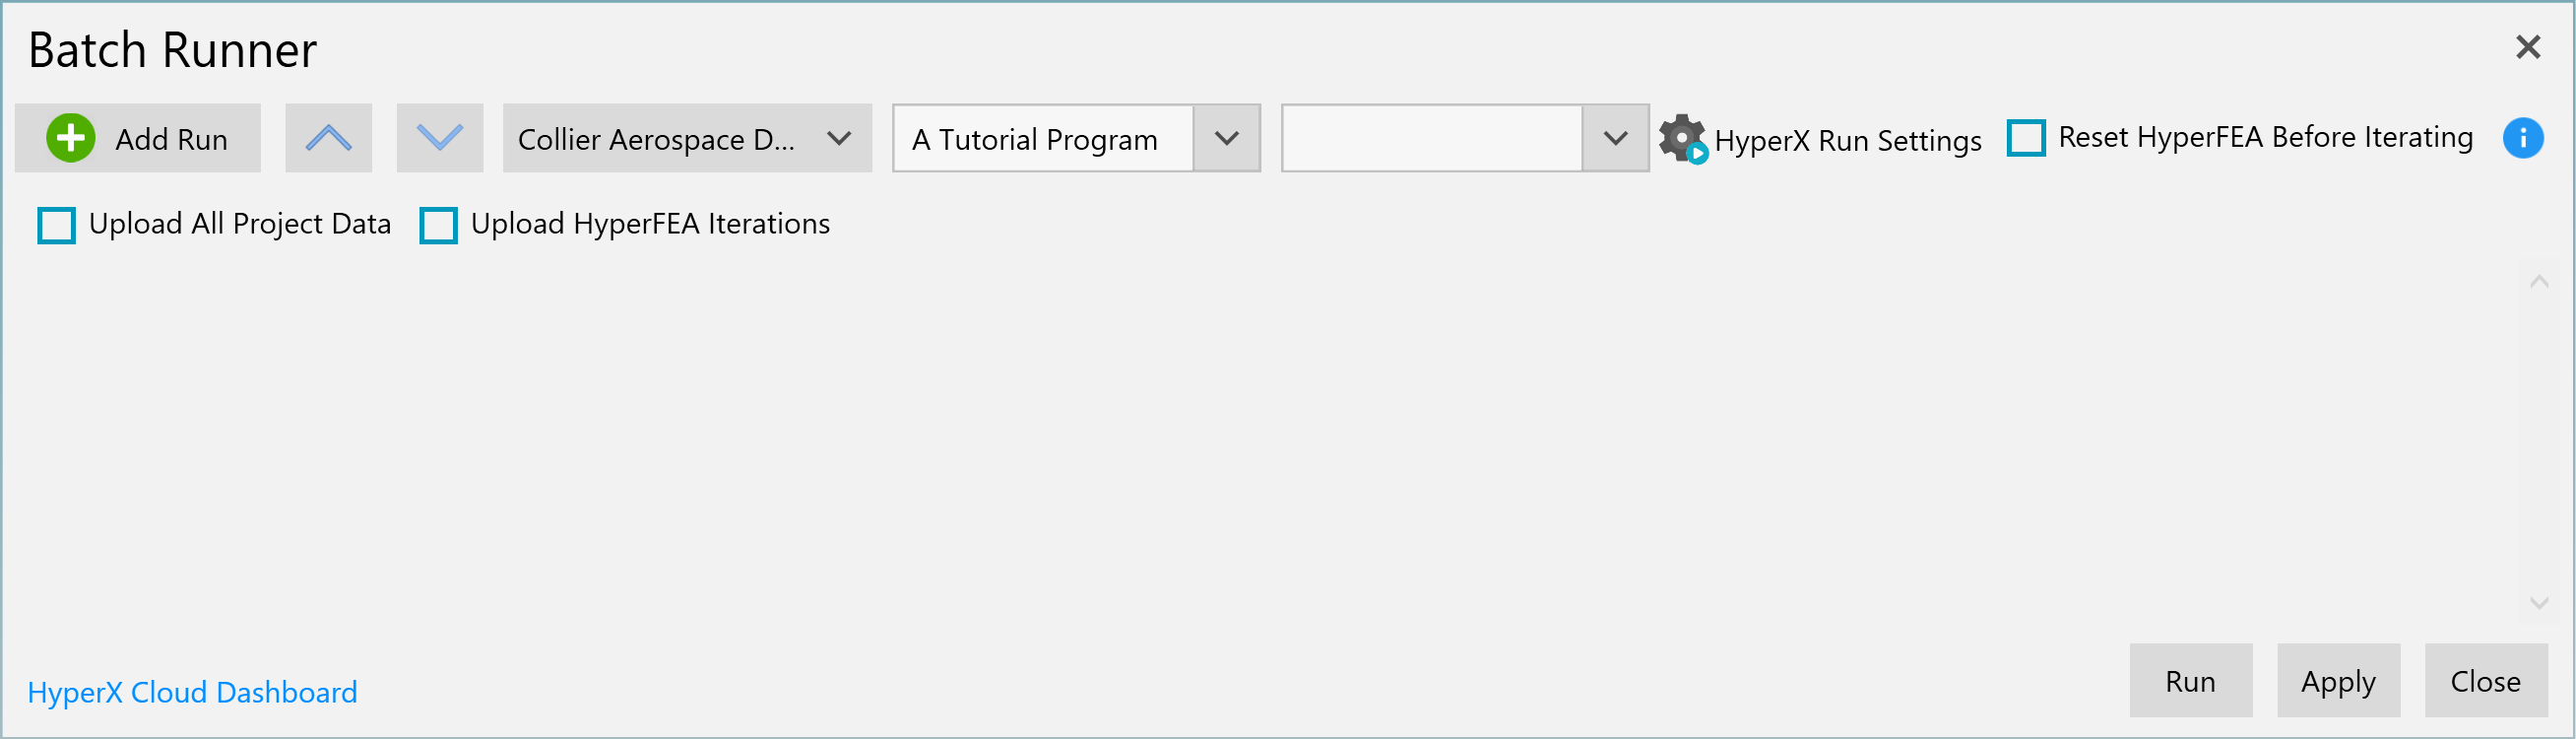This screenshot has width=2576, height=739.
Task: Click inside the empty combo box field
Action: tap(1432, 138)
